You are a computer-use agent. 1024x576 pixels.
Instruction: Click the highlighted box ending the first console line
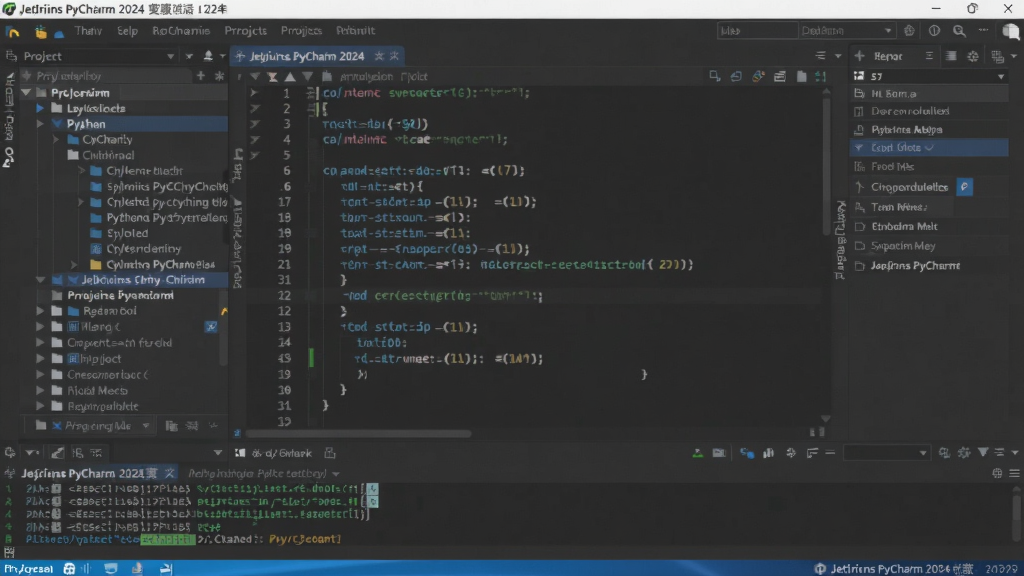tap(372, 488)
